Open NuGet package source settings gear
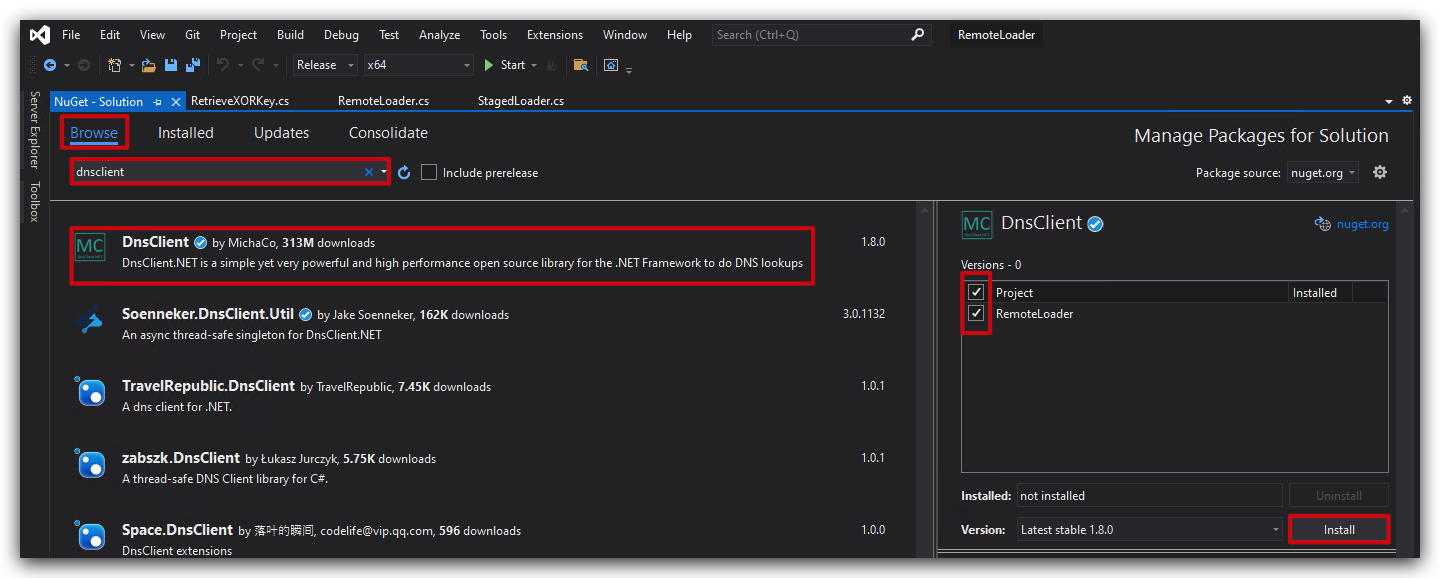The image size is (1440, 578). 1380,172
